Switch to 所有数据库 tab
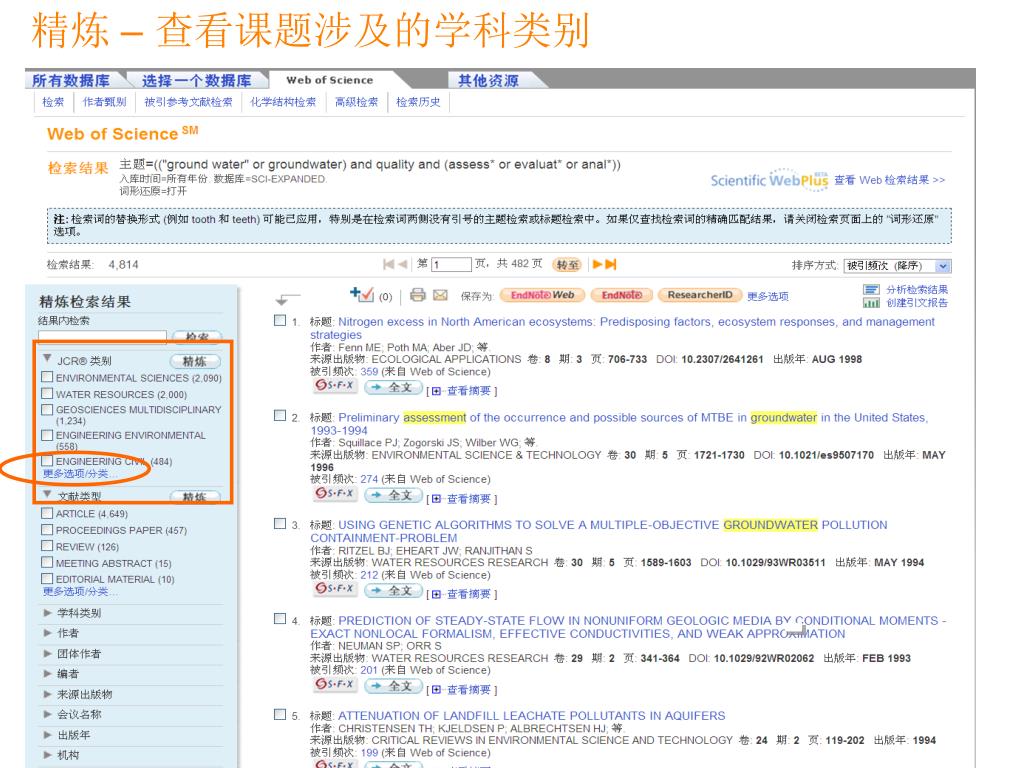This screenshot has width=1024, height=768. 71,80
